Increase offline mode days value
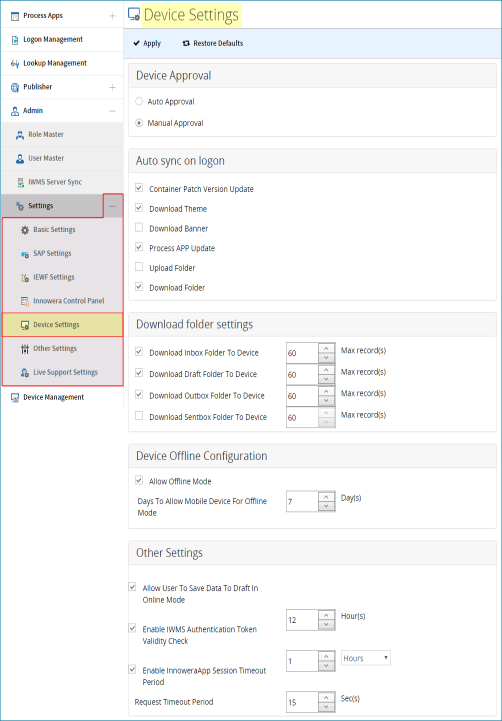Viewport: 502px width, 721px height. [326, 497]
